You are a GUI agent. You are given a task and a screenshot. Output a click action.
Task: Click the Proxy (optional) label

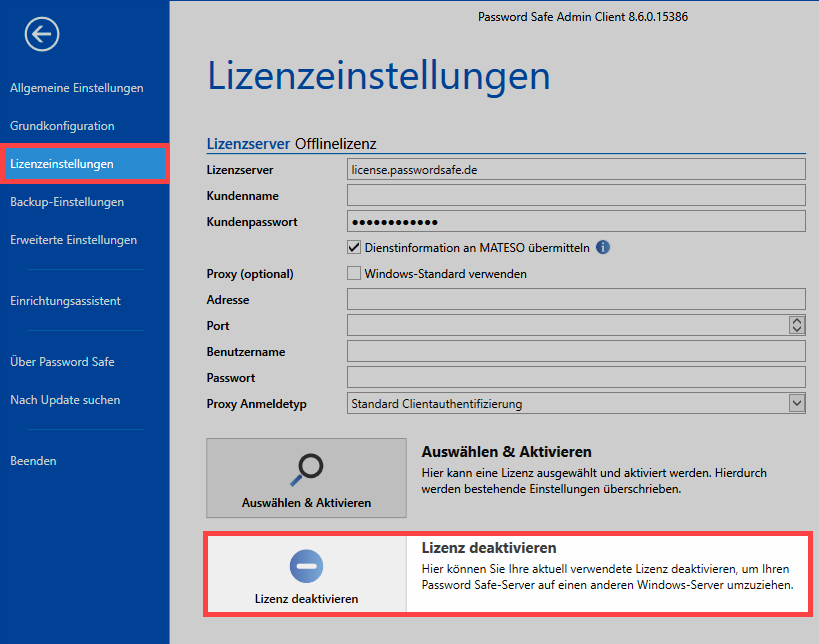(x=250, y=274)
